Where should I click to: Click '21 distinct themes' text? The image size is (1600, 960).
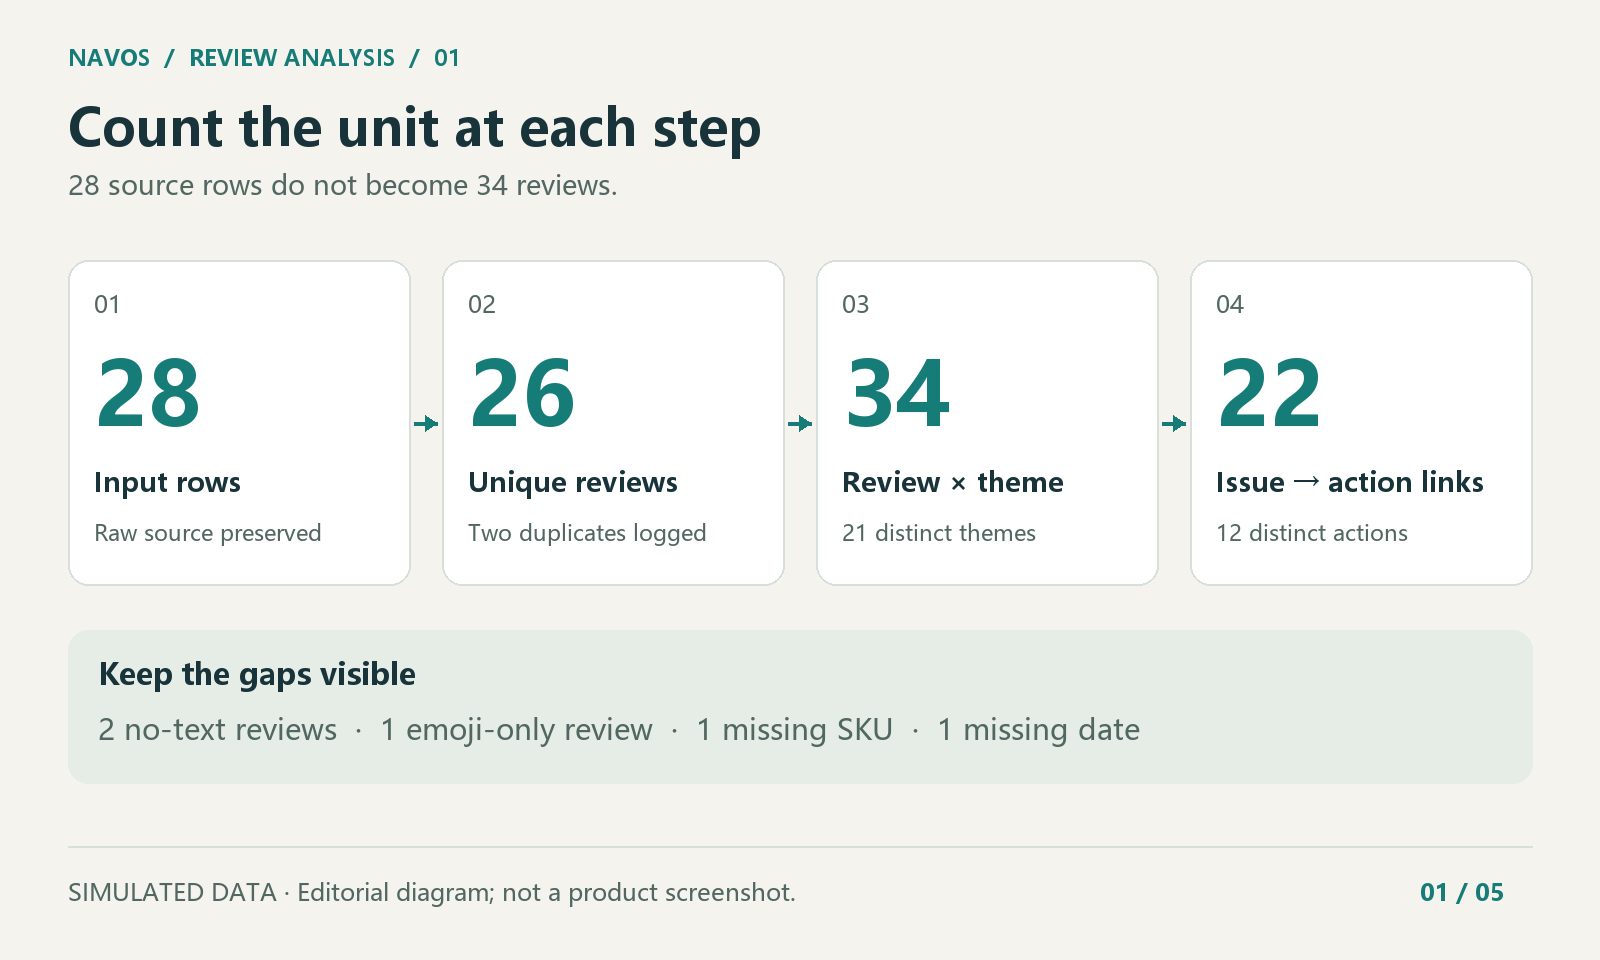tap(939, 533)
